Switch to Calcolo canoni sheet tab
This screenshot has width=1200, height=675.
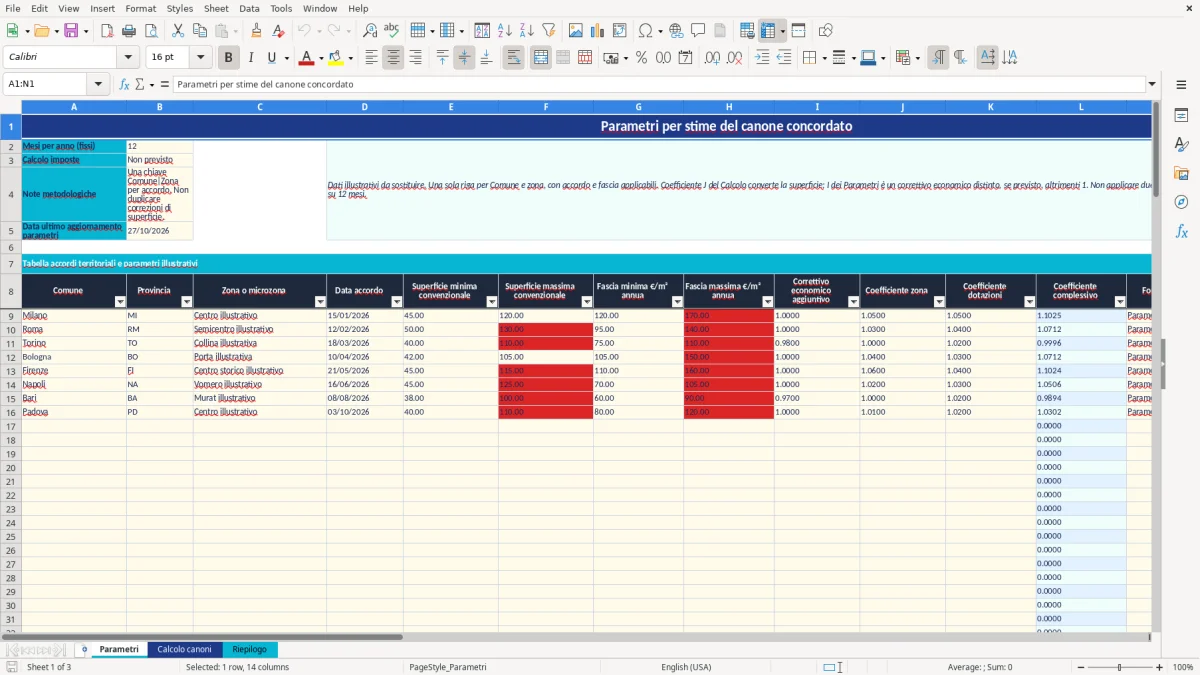click(x=184, y=650)
